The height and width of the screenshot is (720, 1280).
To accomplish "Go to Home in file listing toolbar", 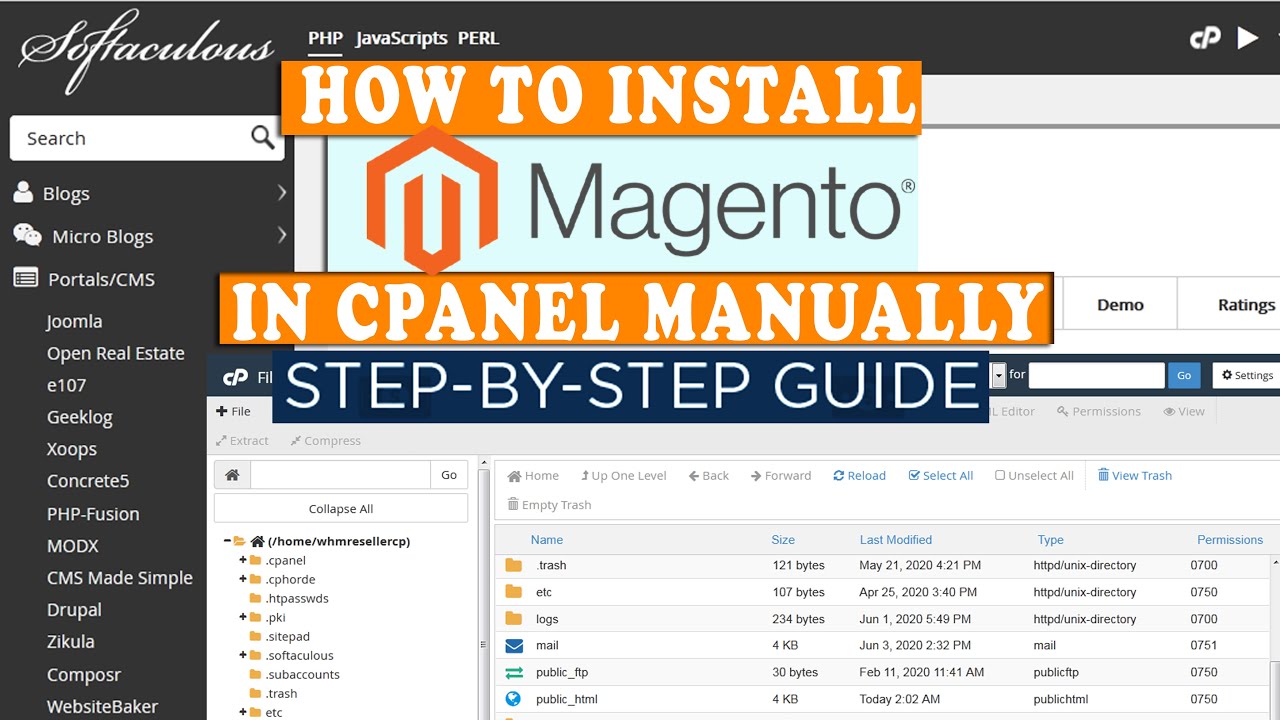I will (x=533, y=475).
